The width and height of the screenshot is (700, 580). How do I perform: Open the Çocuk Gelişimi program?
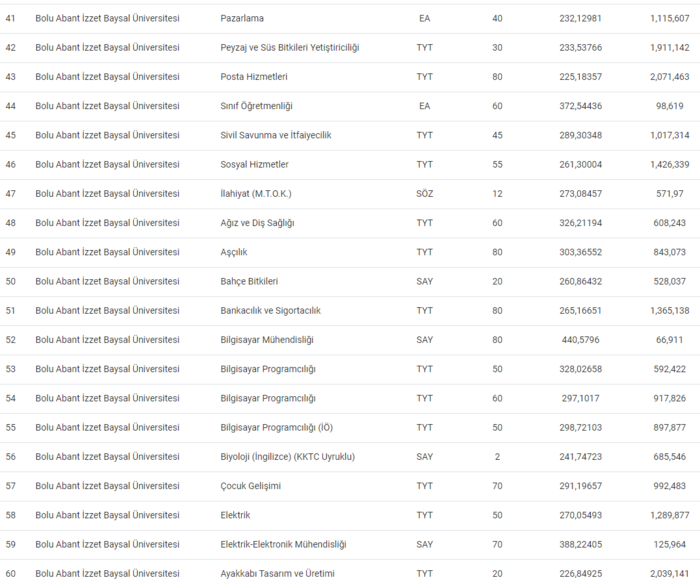click(x=250, y=486)
